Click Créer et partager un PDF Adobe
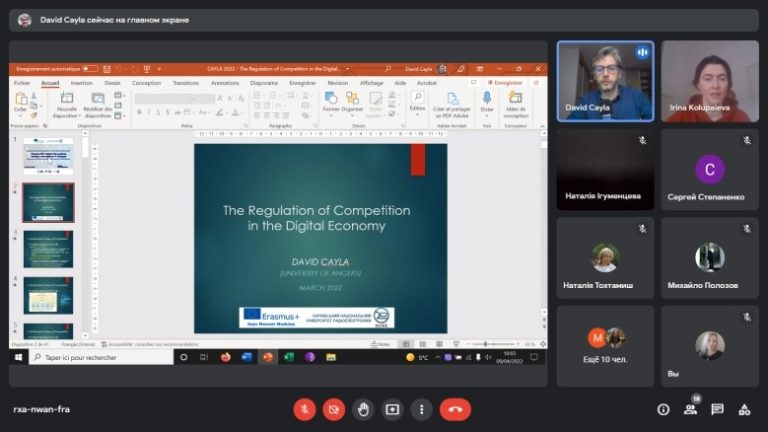 452,105
